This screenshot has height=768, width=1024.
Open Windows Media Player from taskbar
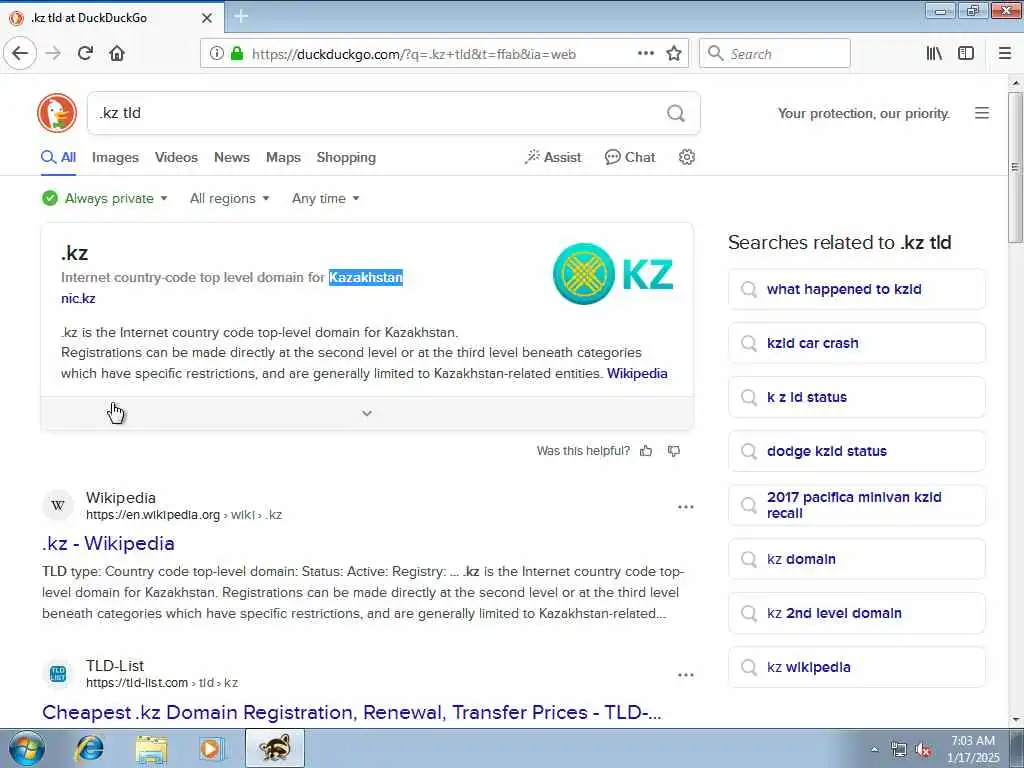tap(212, 748)
